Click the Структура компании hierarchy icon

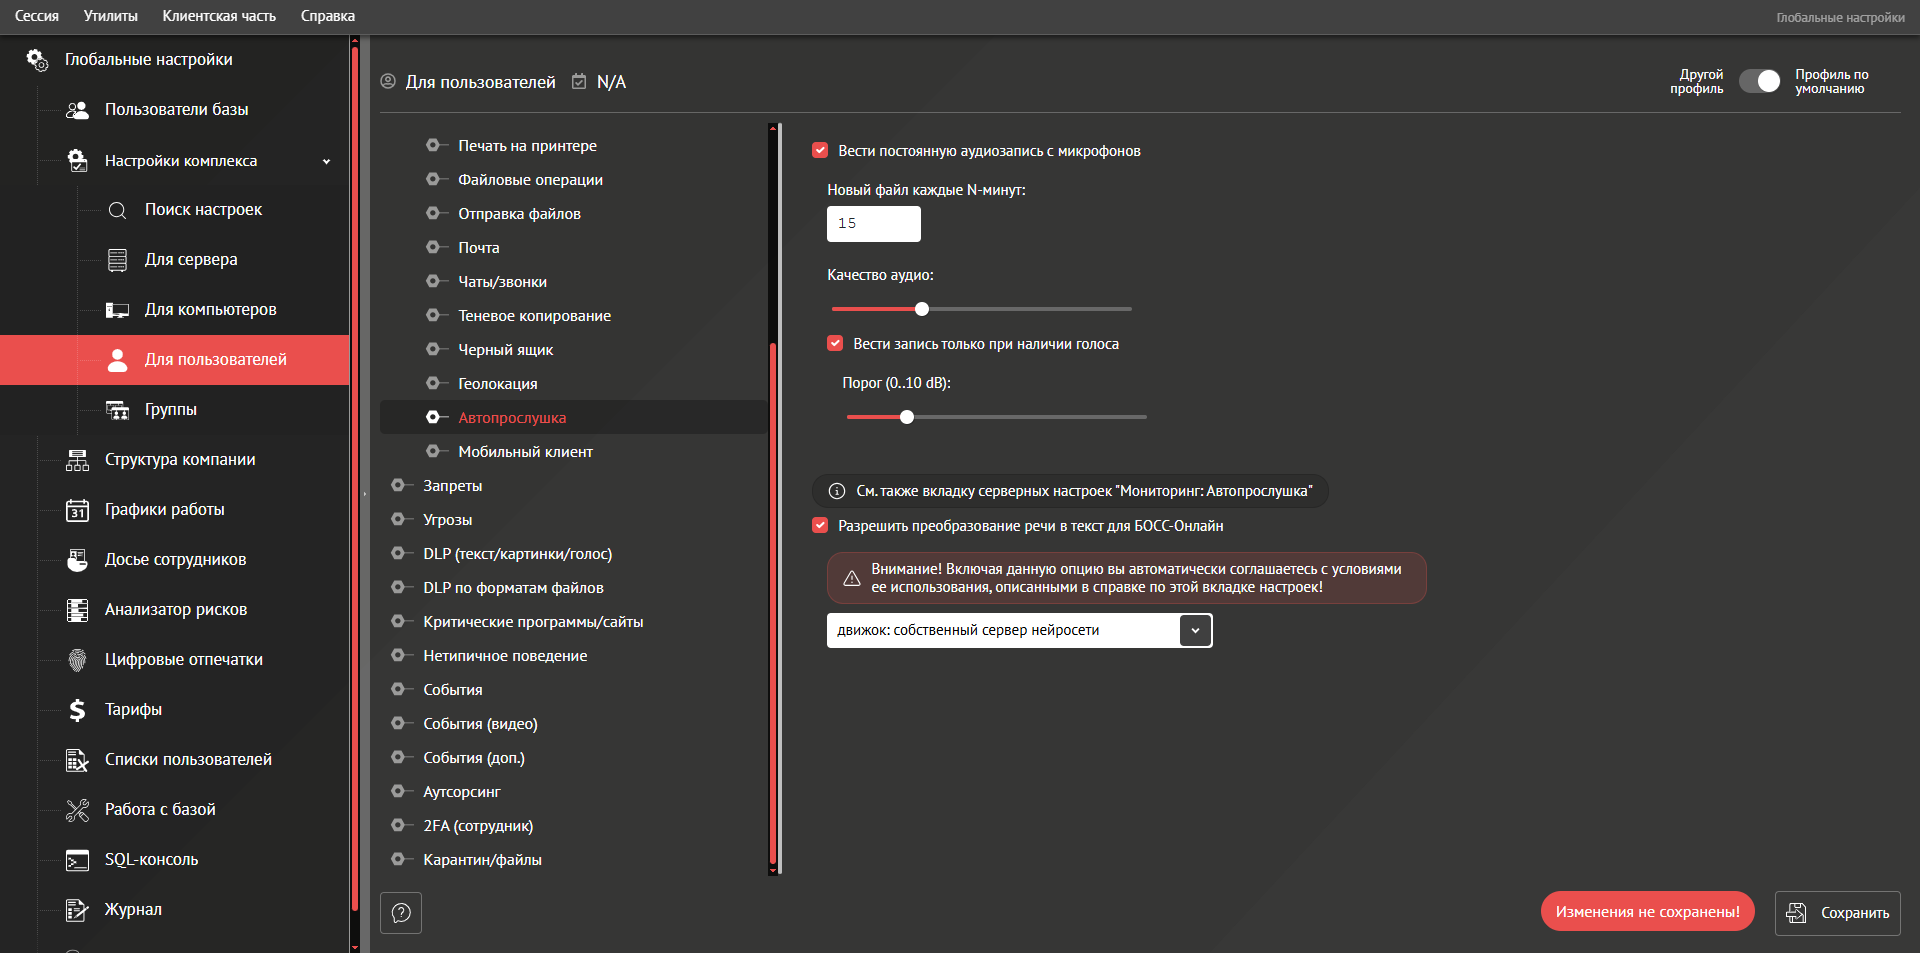click(x=77, y=460)
